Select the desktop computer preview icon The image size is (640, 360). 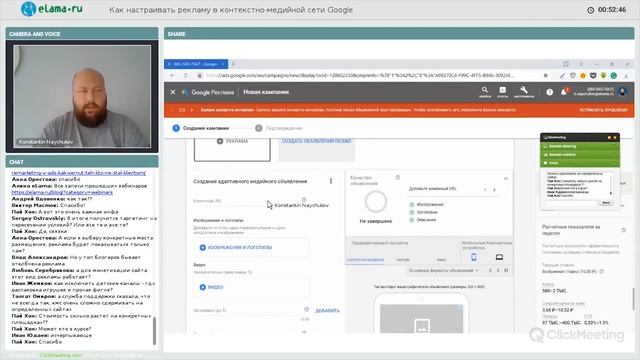499,257
